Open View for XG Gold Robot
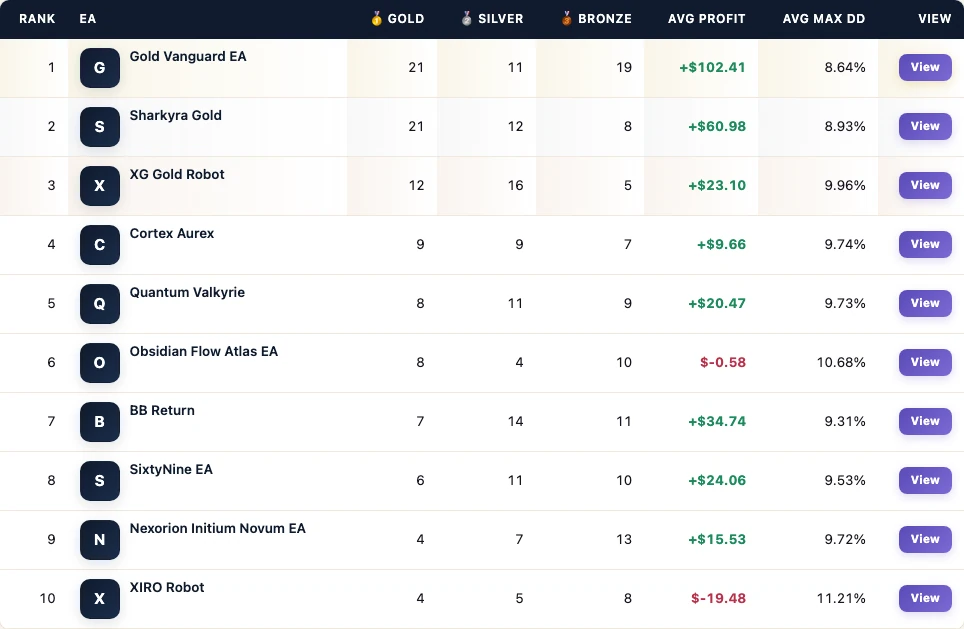 pos(925,185)
